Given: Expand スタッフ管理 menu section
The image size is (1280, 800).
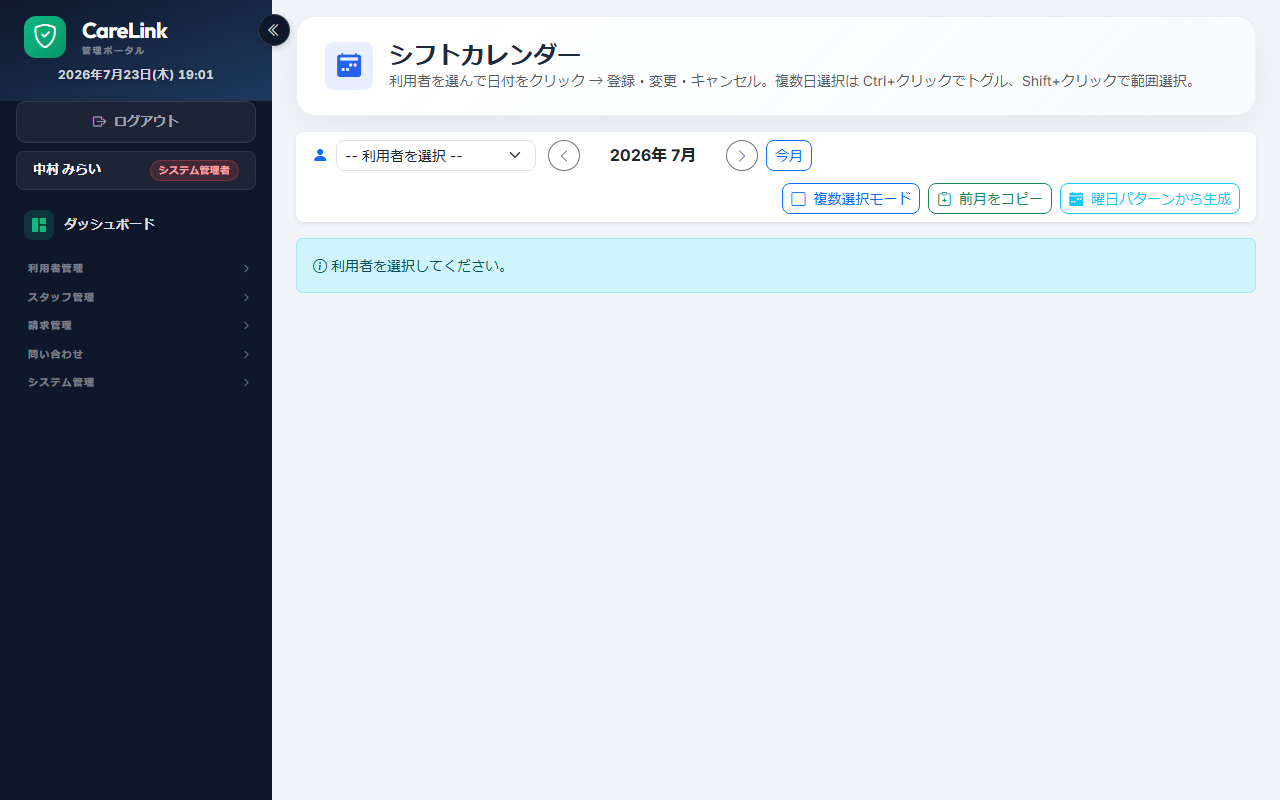Looking at the screenshot, I should tap(138, 297).
